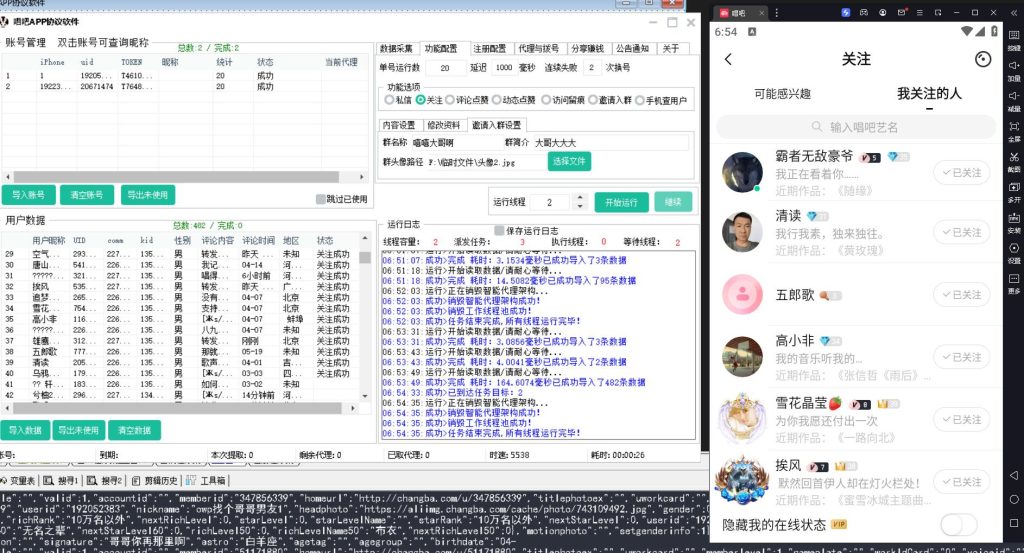
Task: Click the 选择文件 button
Action: point(569,161)
